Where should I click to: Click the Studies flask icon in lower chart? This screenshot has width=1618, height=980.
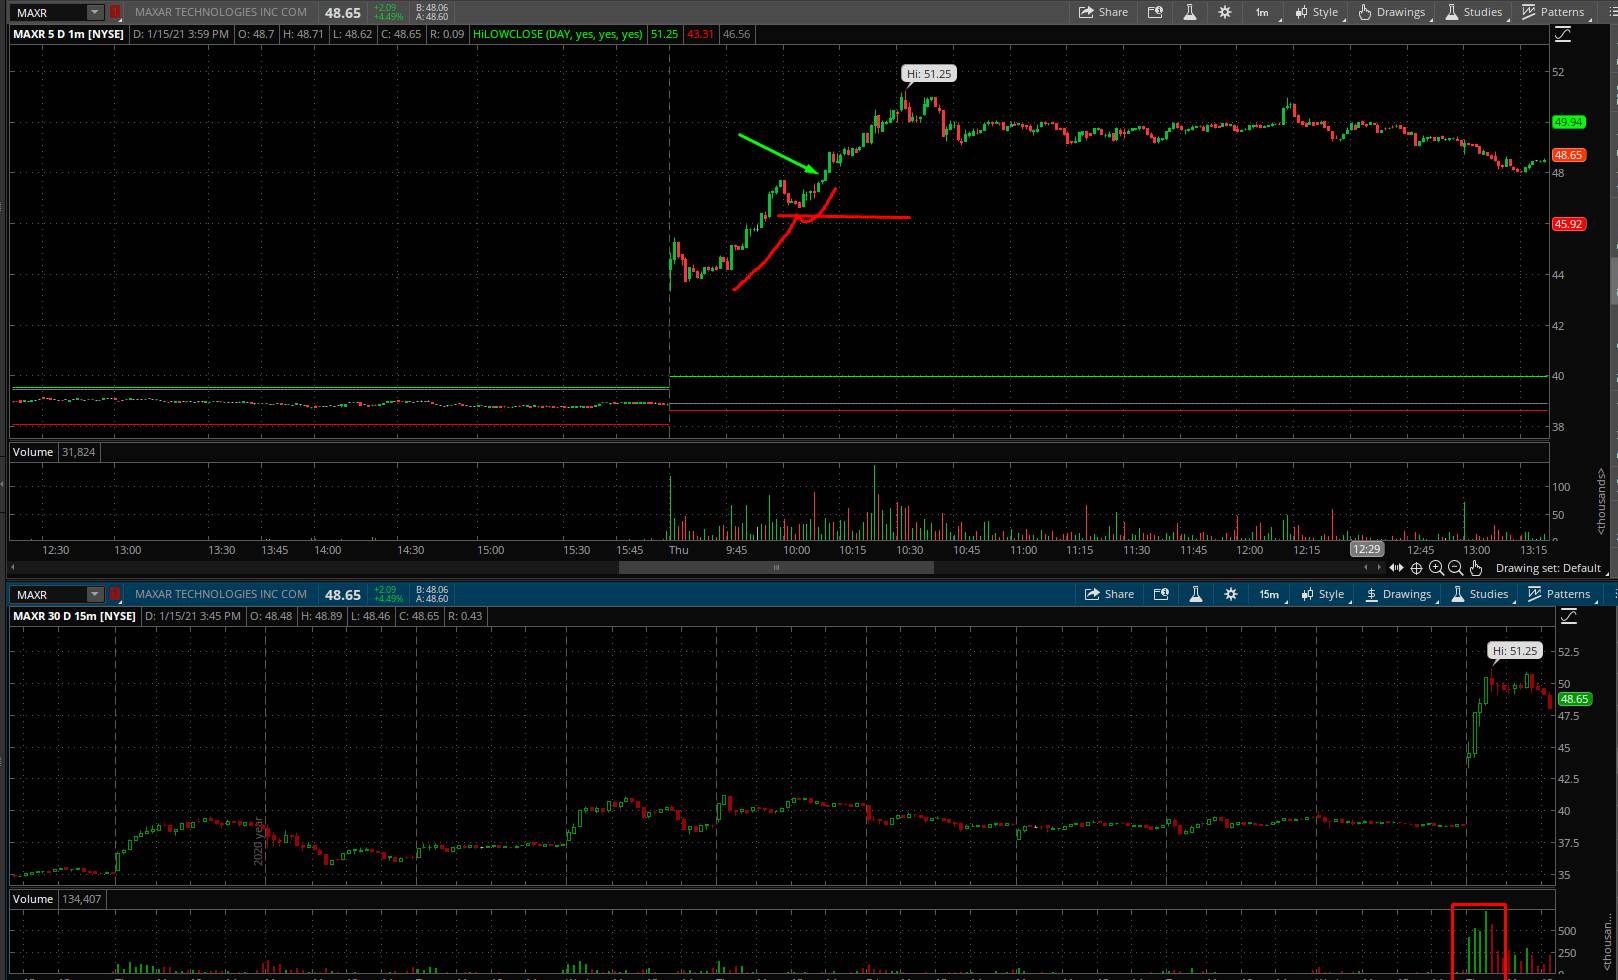[1195, 594]
